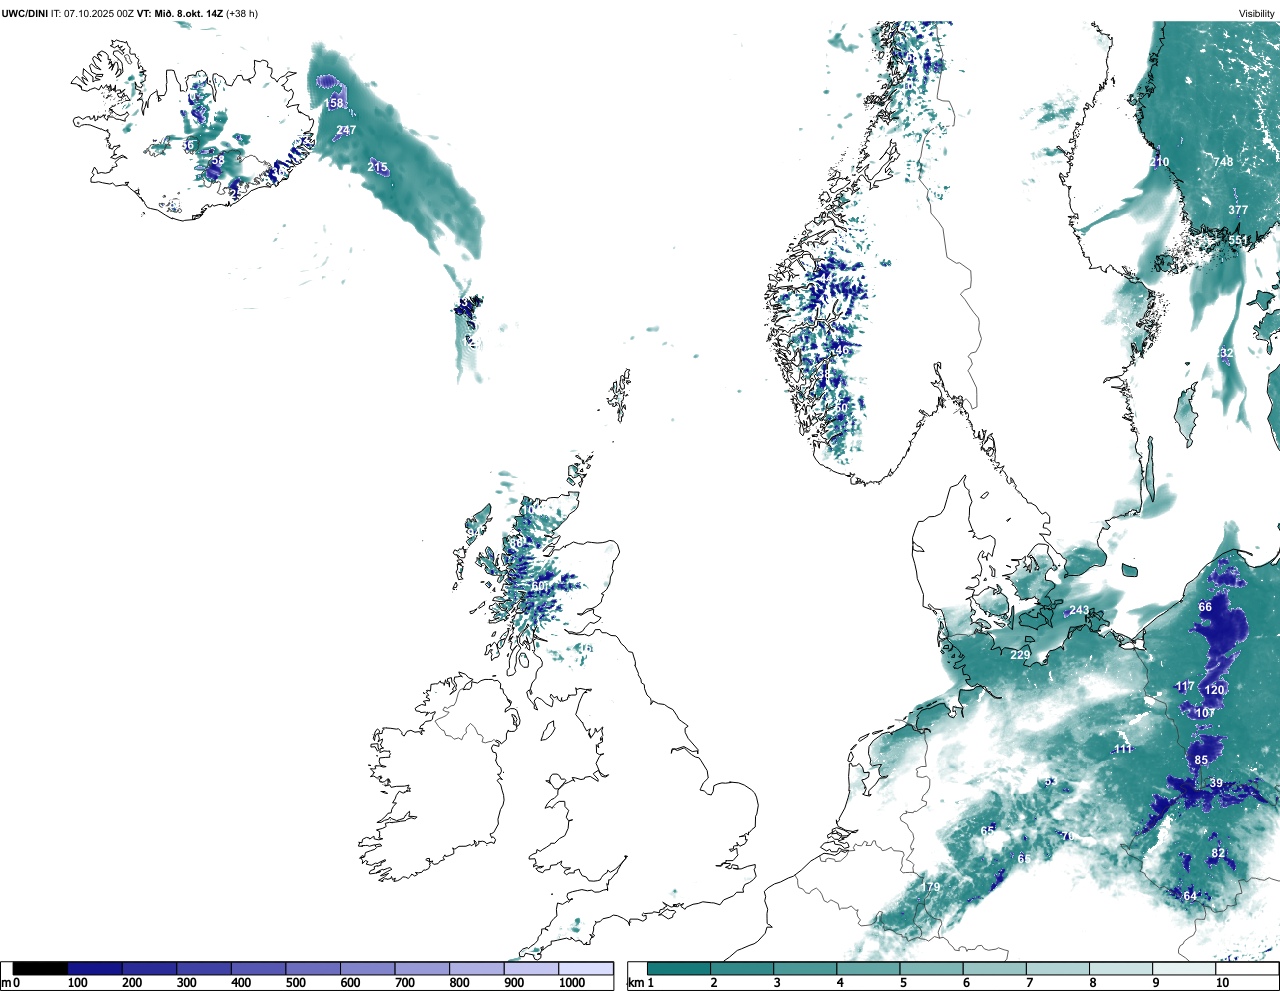Click the '1000' tick on metre scale
Viewport: 1280px width, 991px height.
[x=572, y=983]
